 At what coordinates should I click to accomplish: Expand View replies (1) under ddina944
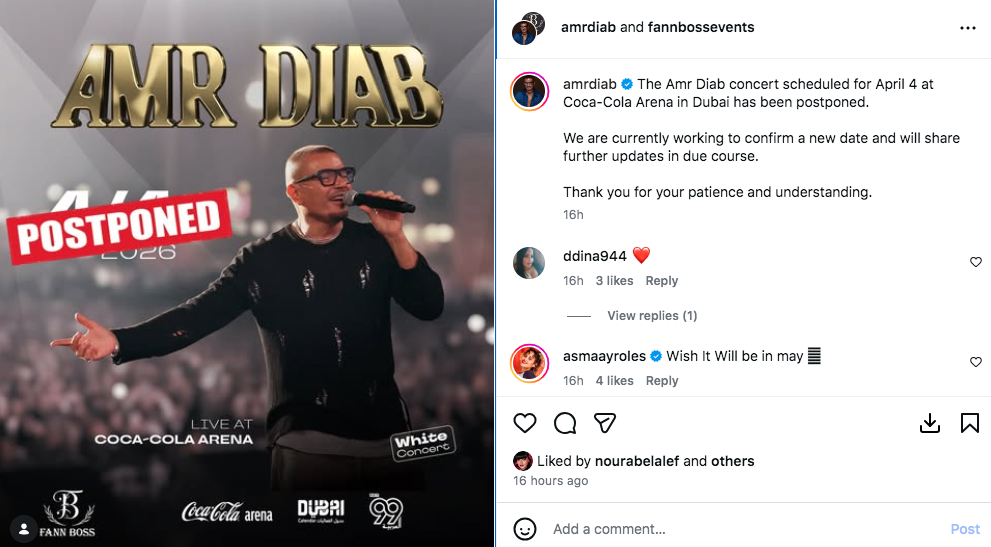(652, 316)
